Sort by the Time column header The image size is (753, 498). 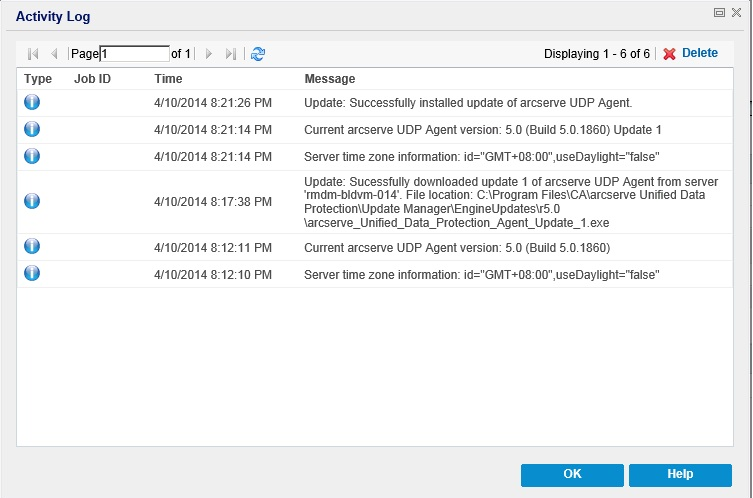[x=168, y=79]
